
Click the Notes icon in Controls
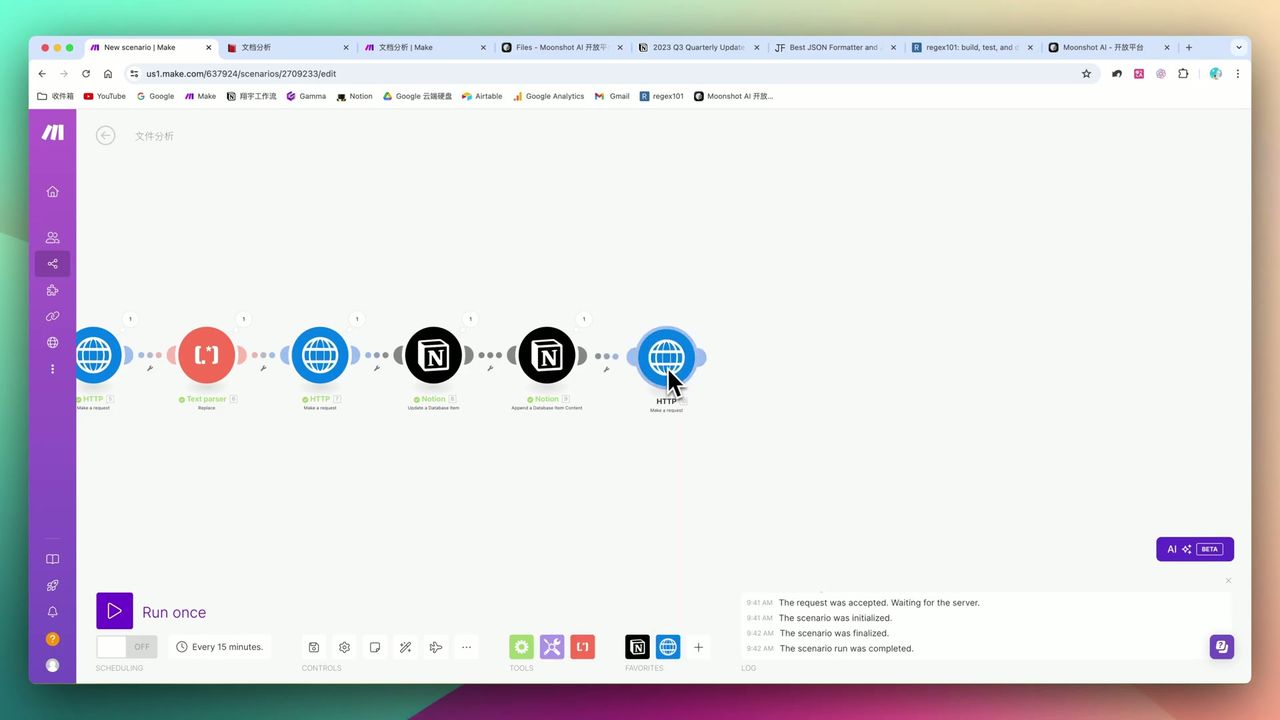(375, 647)
